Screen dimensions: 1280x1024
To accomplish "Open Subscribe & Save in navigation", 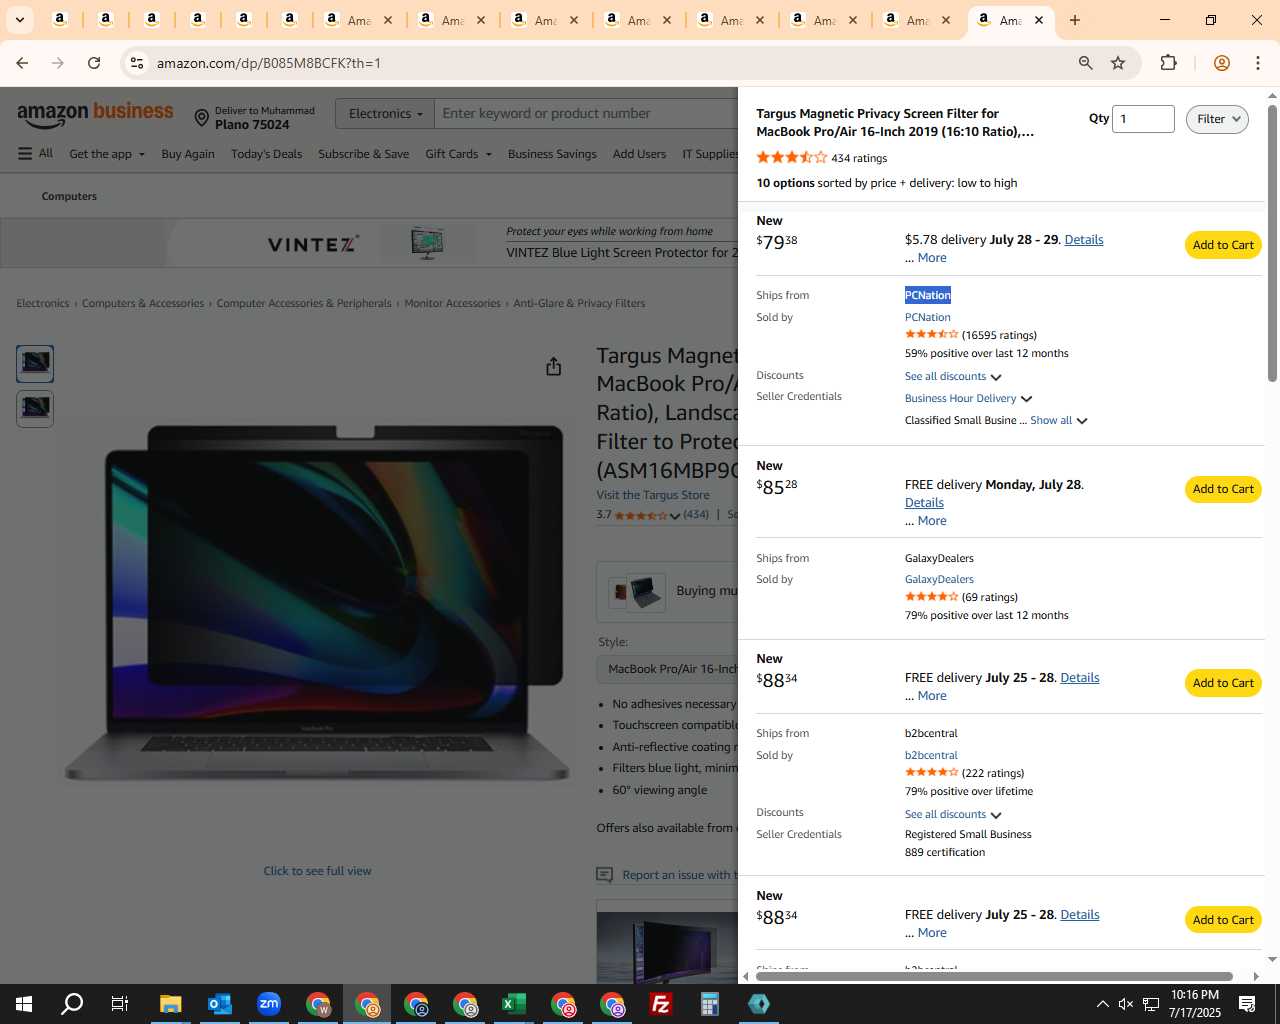I will tap(363, 154).
